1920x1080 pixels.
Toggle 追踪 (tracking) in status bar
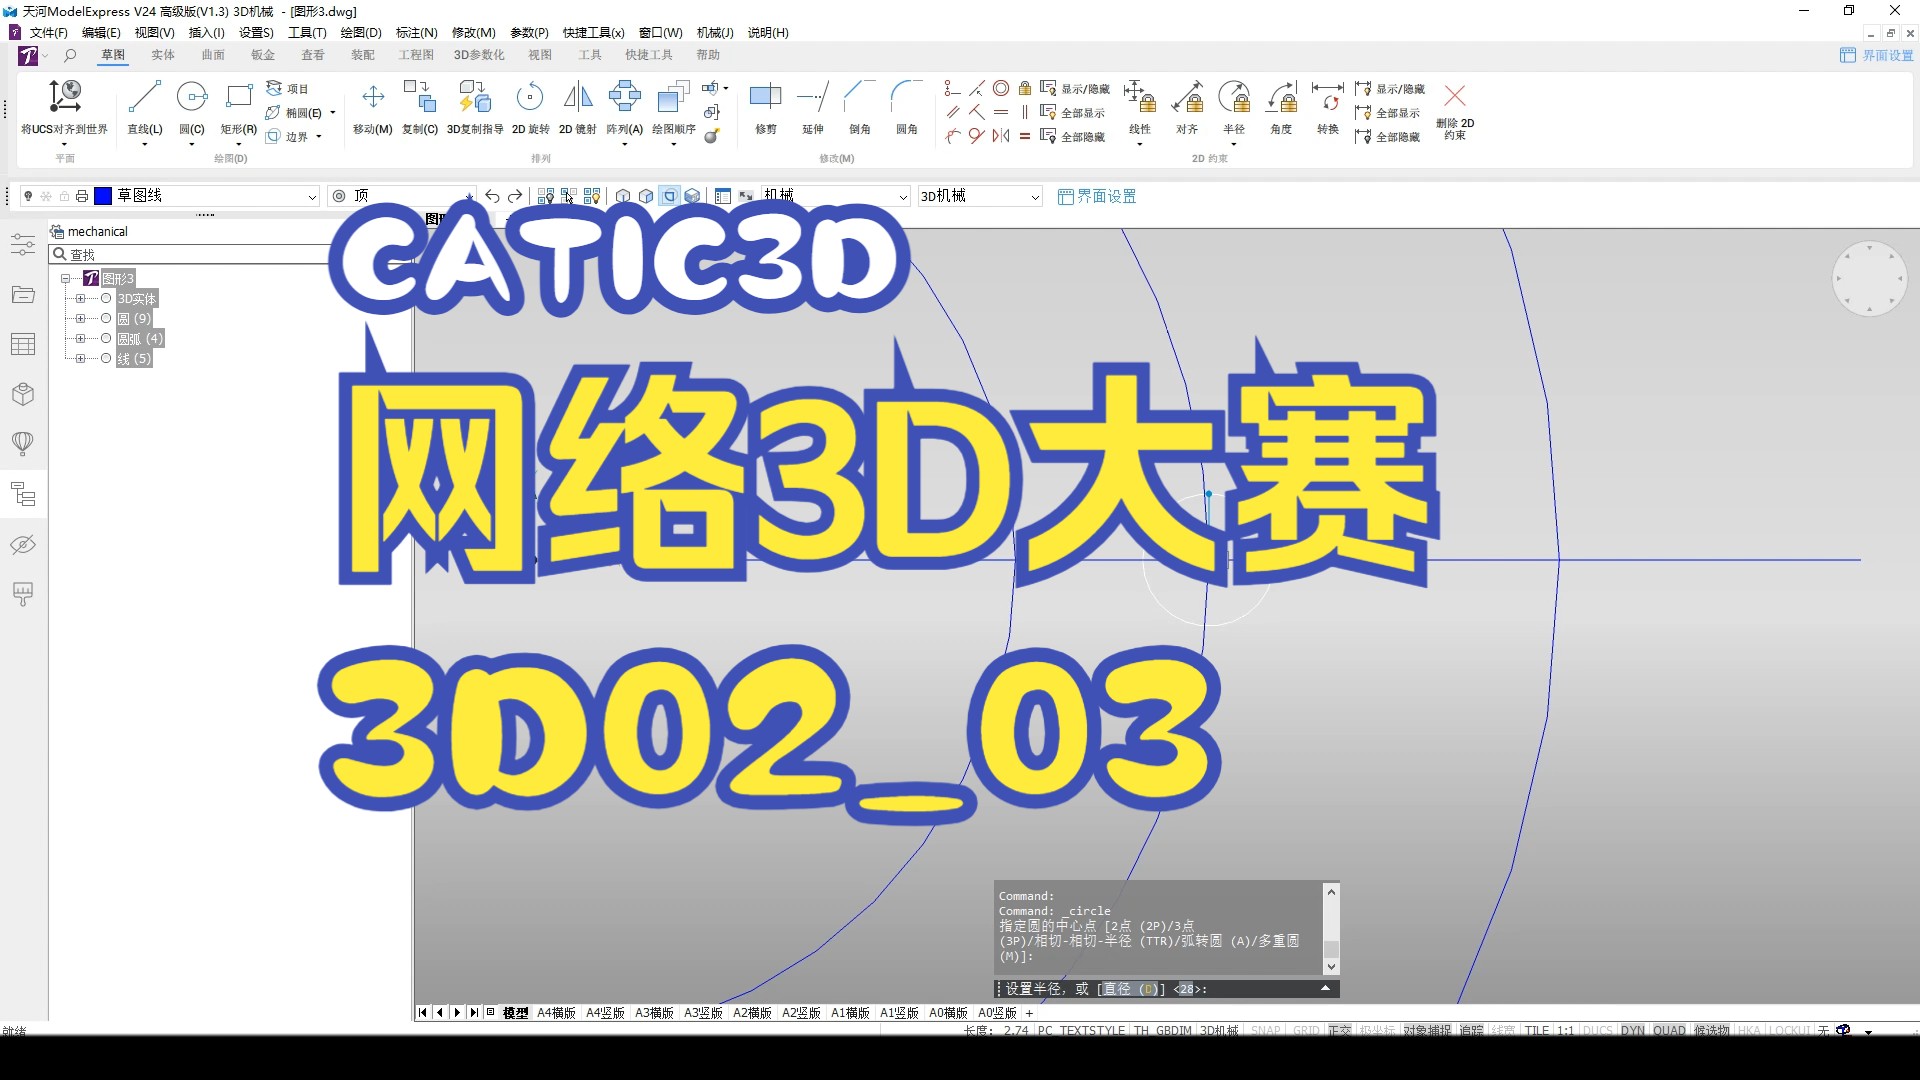tap(1471, 1030)
